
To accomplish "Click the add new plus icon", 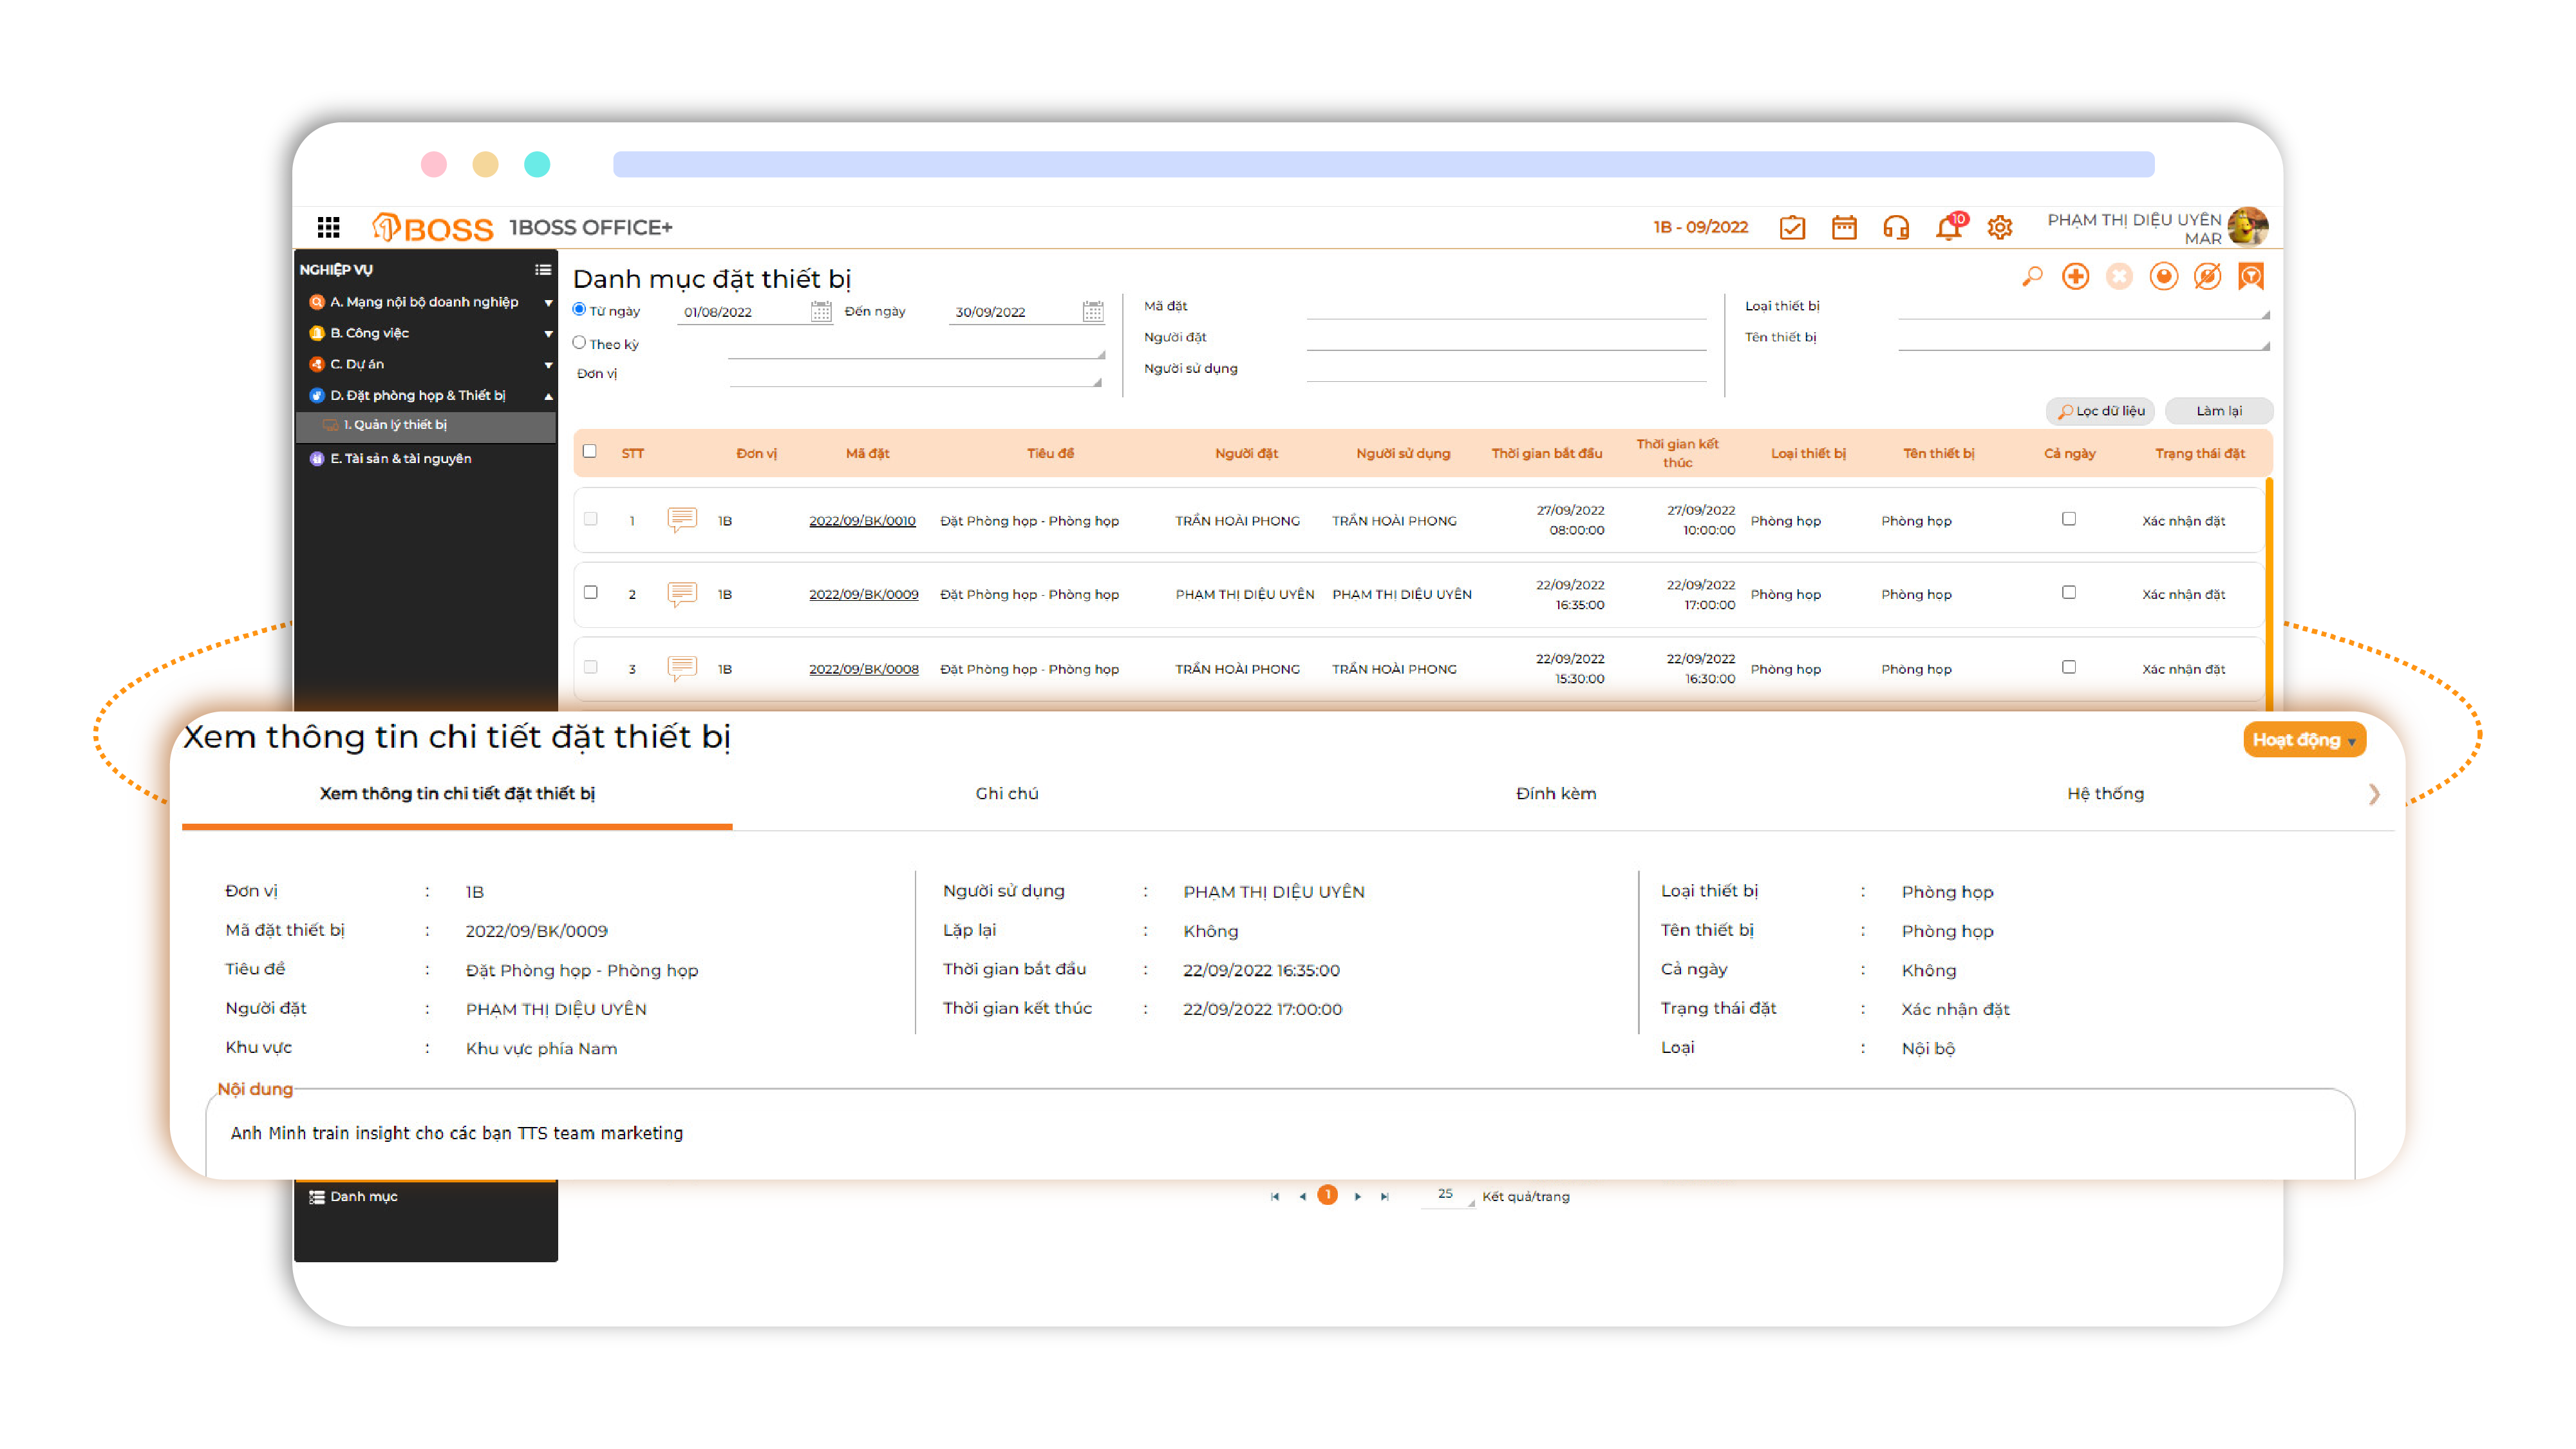I will tap(2075, 277).
